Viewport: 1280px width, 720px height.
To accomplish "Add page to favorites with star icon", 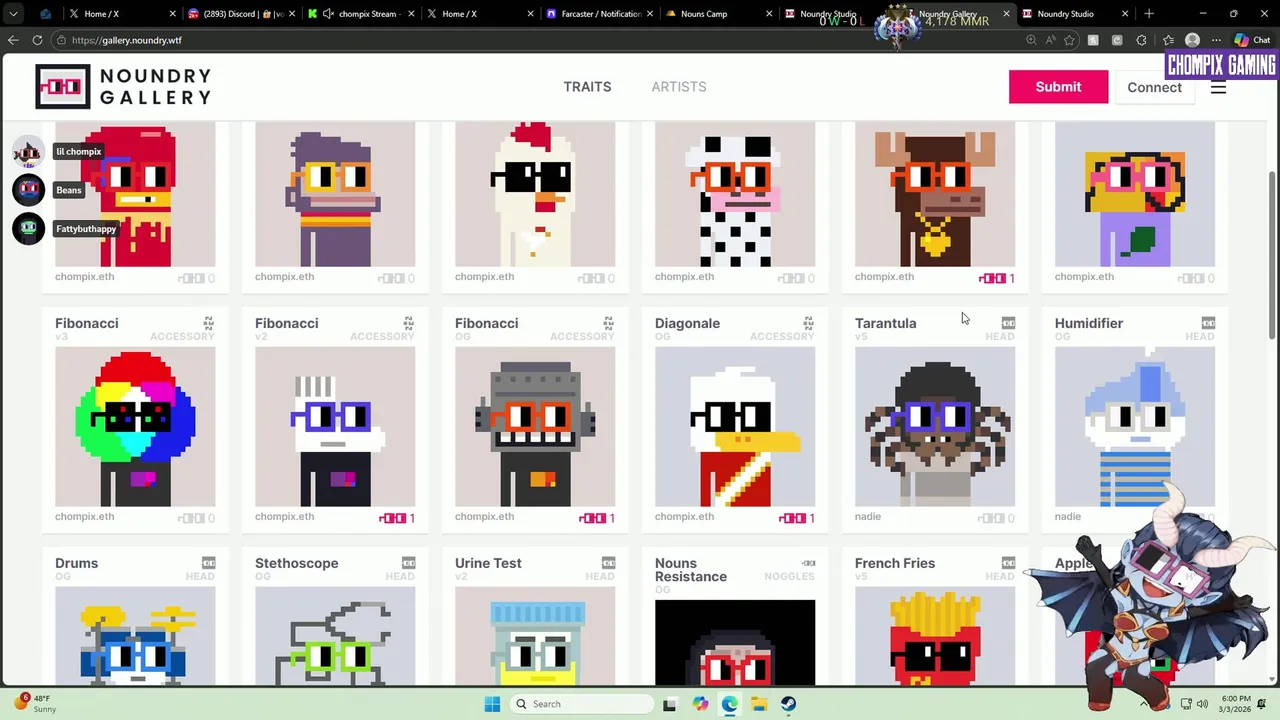I will [x=1070, y=40].
